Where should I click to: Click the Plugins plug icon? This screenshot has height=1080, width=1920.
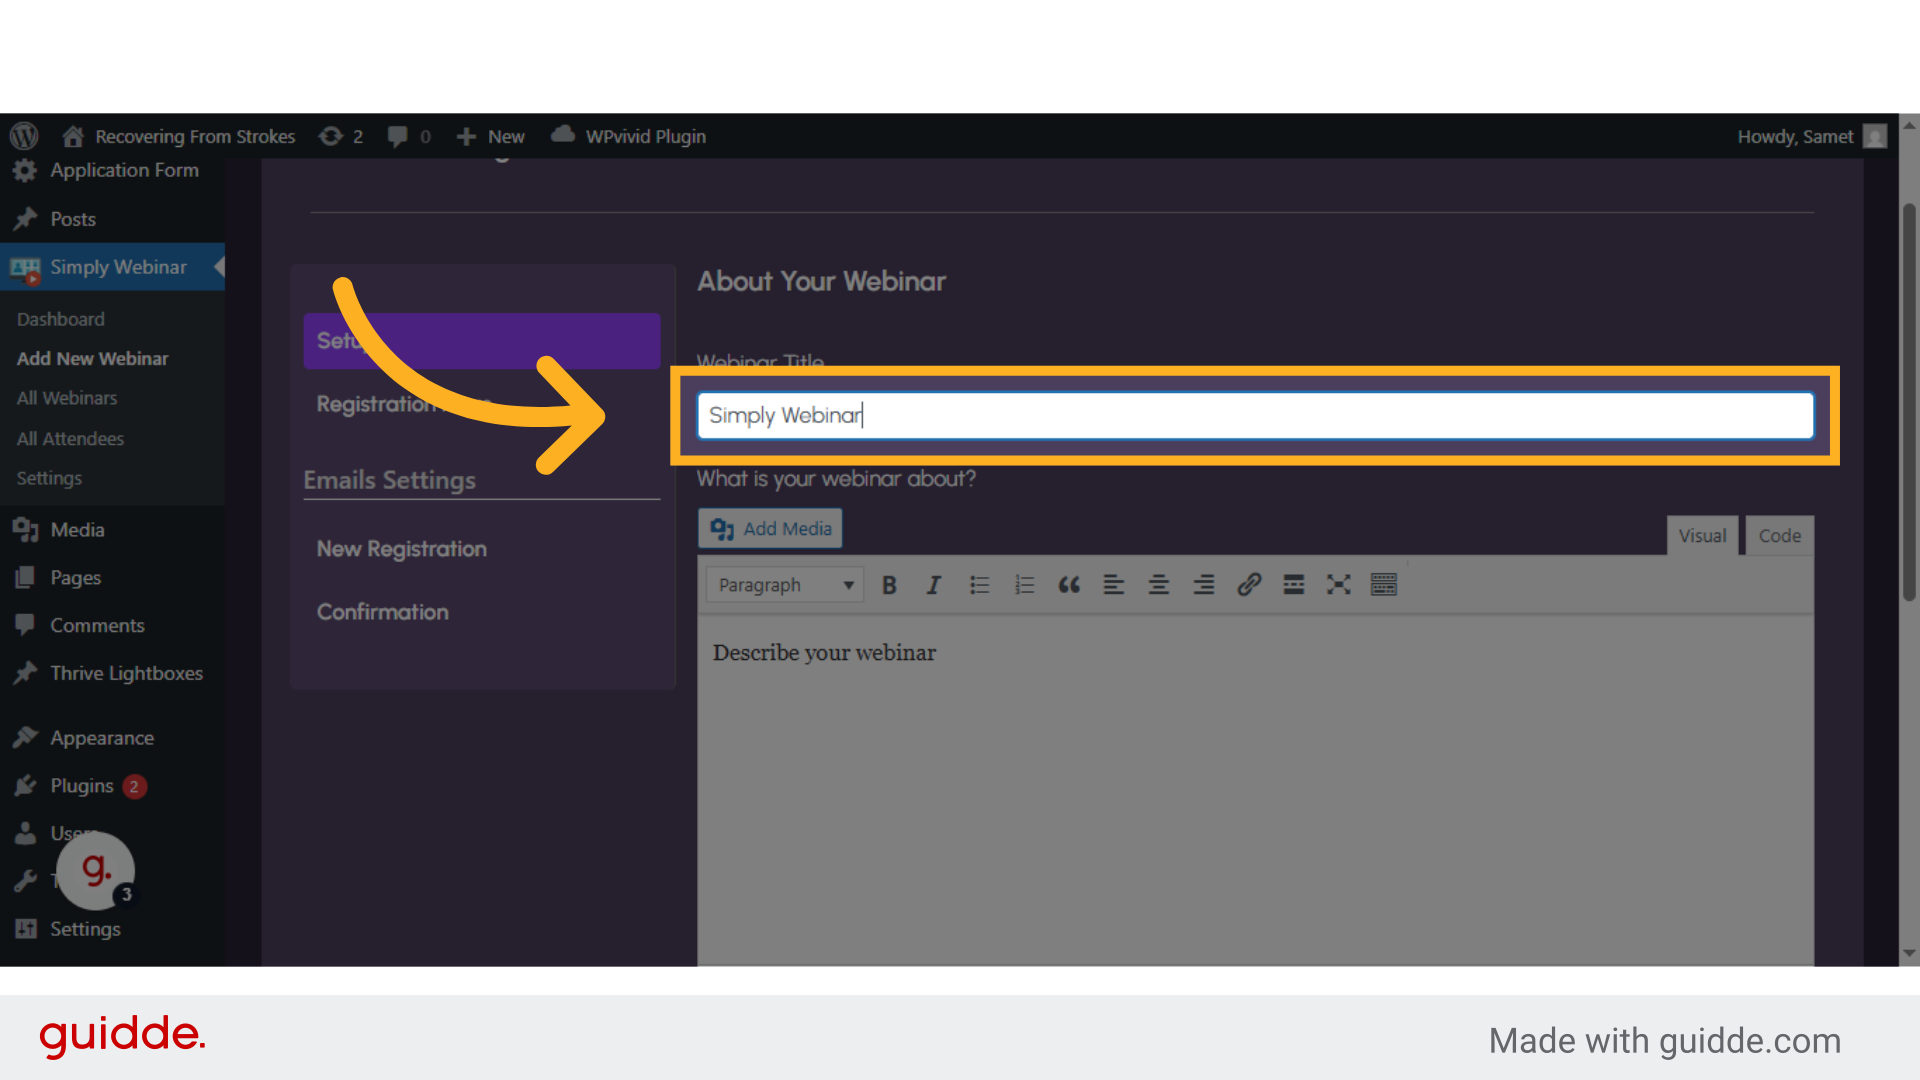coord(25,786)
